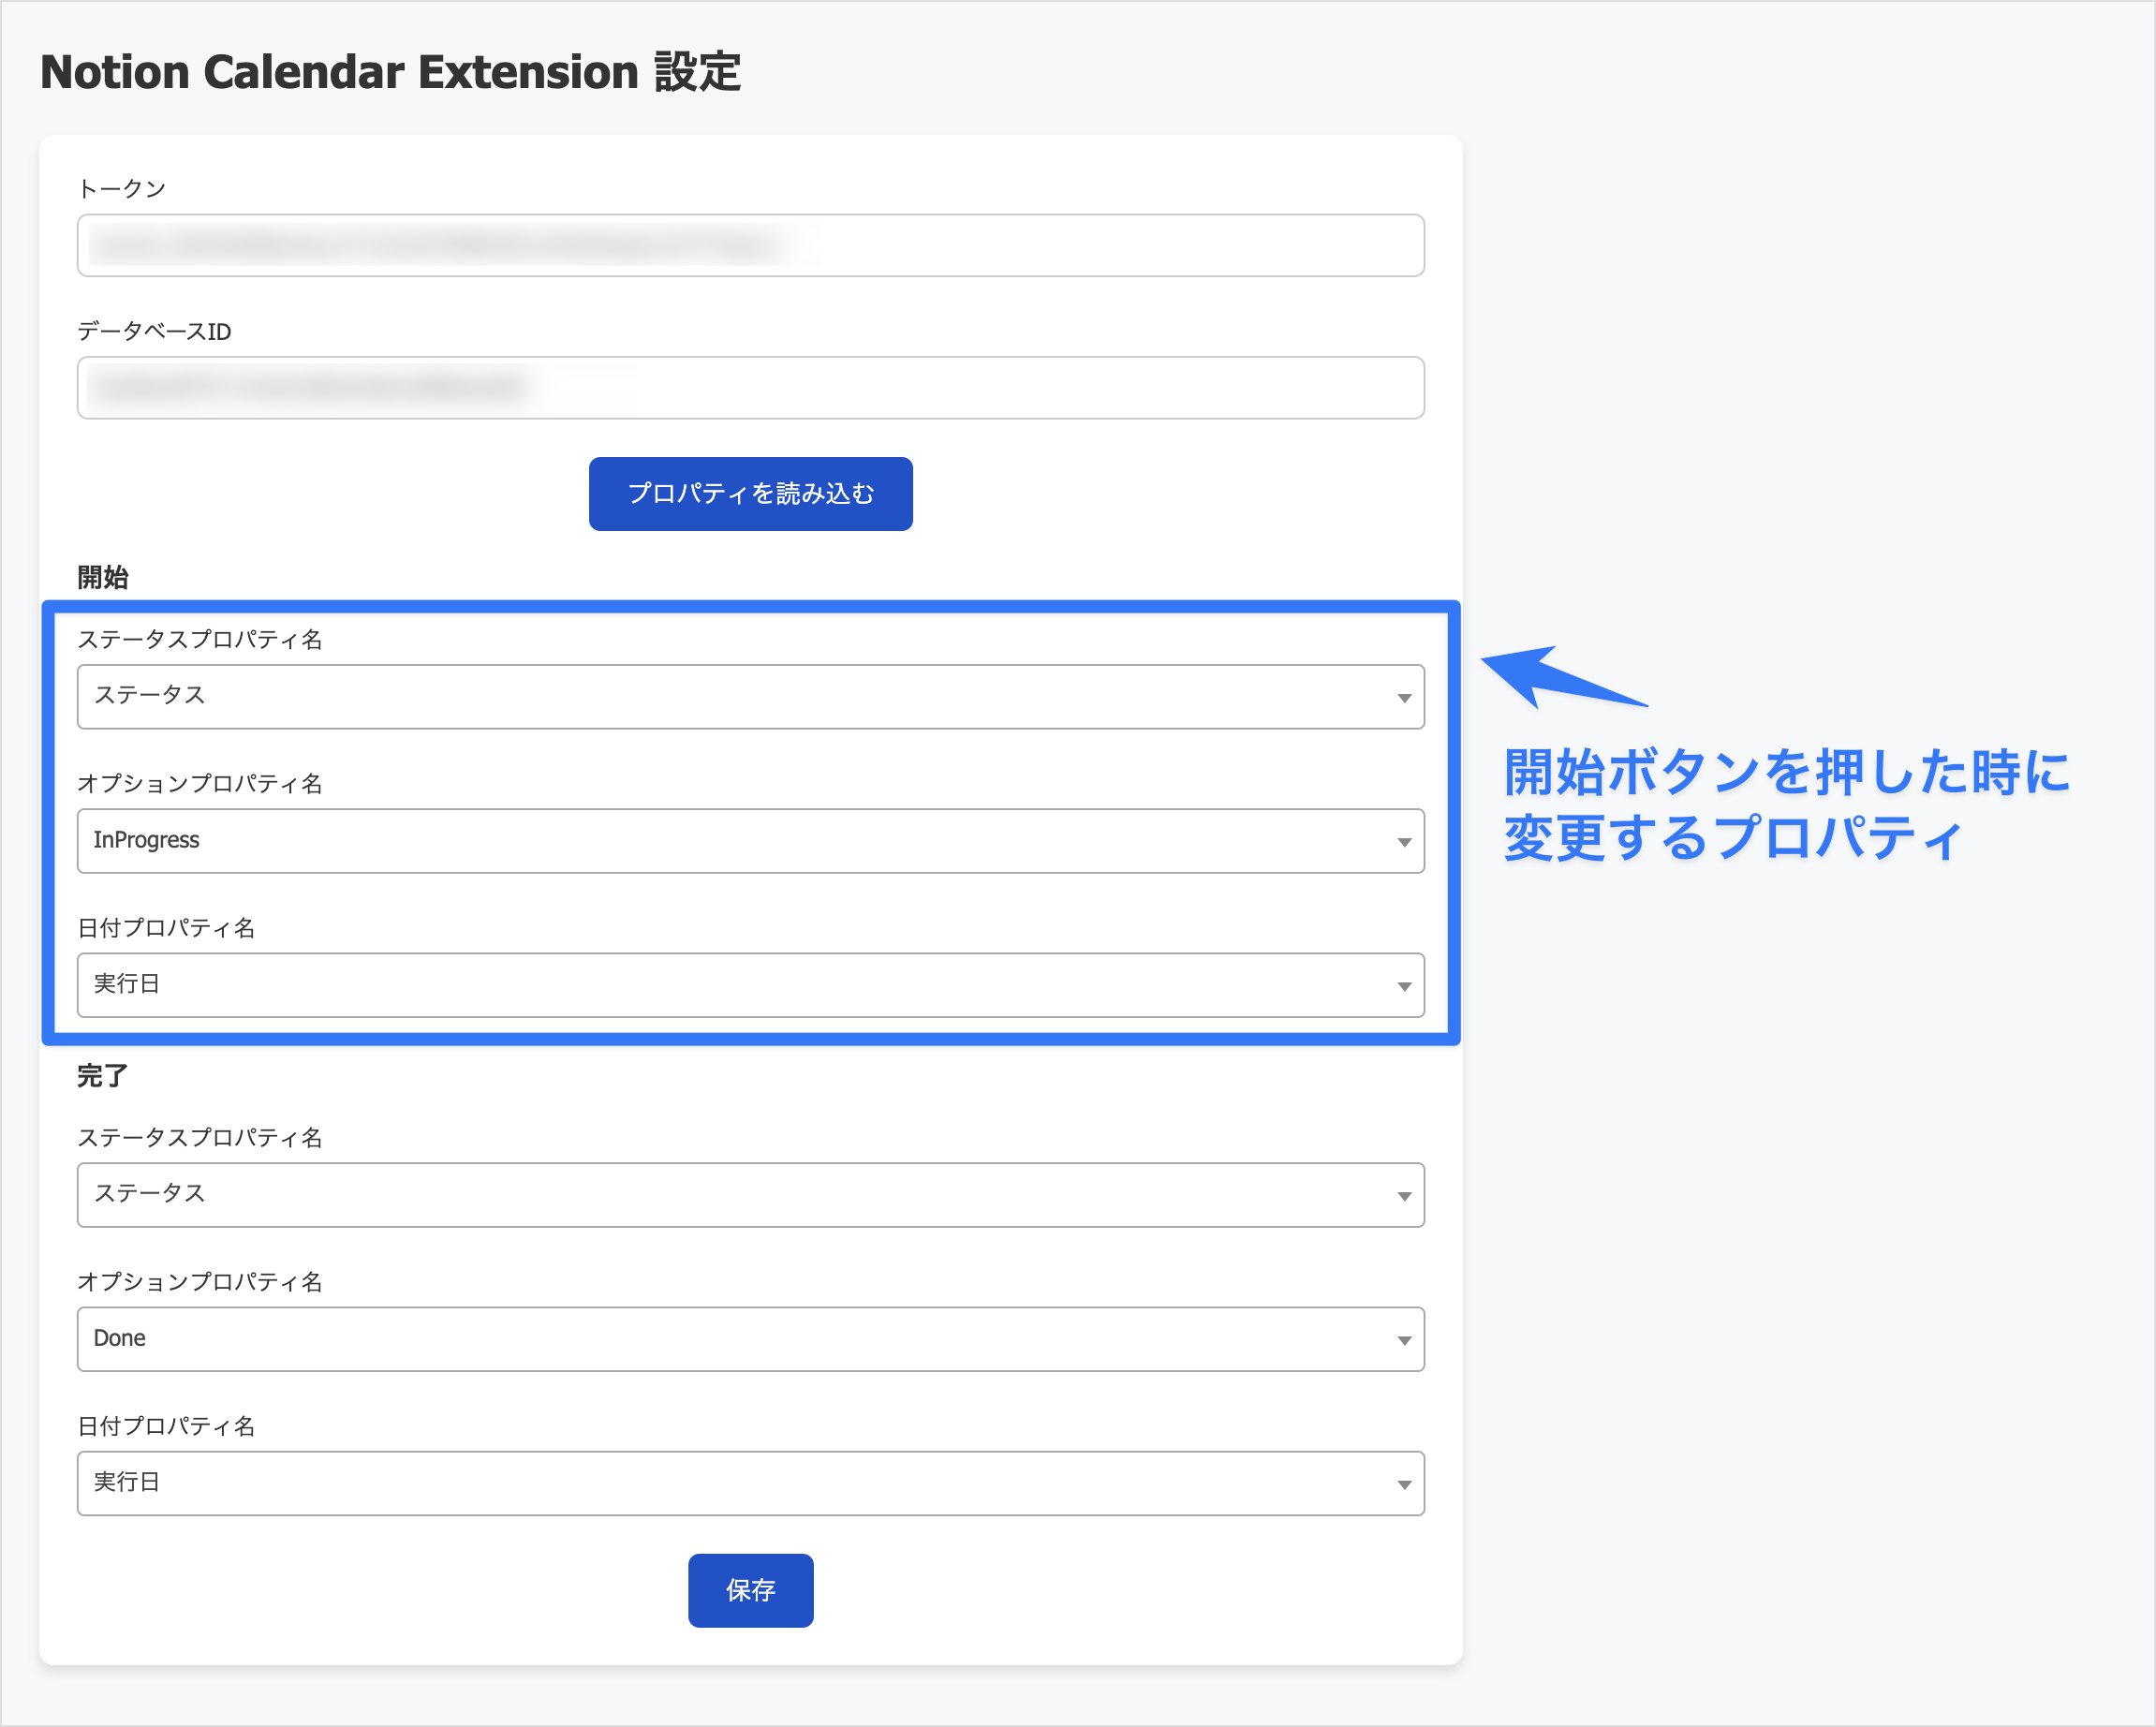2156x1727 pixels.
Task: Click arrow icon of 完了 ステータス select
Action: pyautogui.click(x=1404, y=1196)
